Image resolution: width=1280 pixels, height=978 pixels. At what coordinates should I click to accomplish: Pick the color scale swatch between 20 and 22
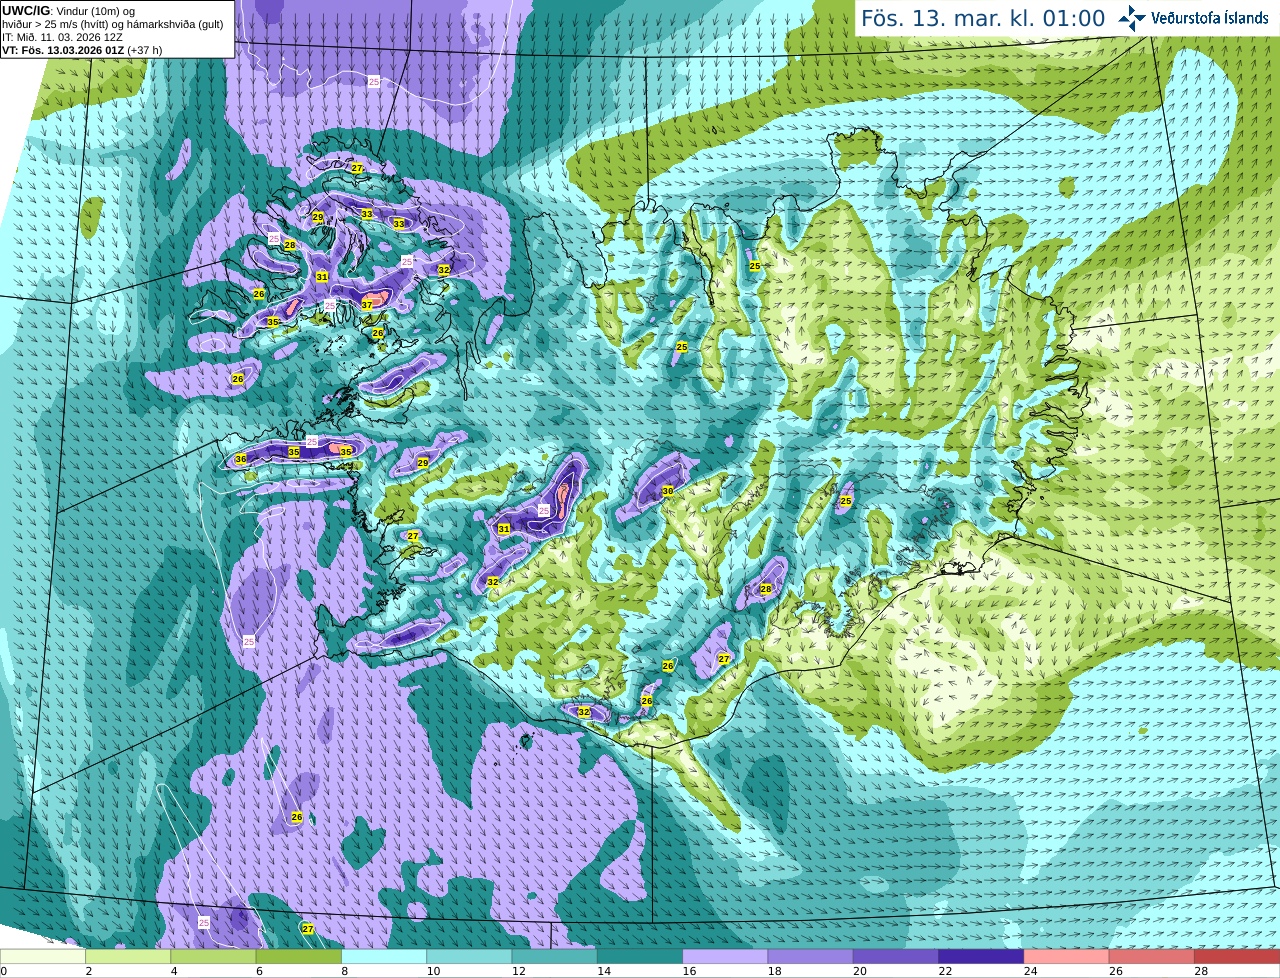(896, 956)
